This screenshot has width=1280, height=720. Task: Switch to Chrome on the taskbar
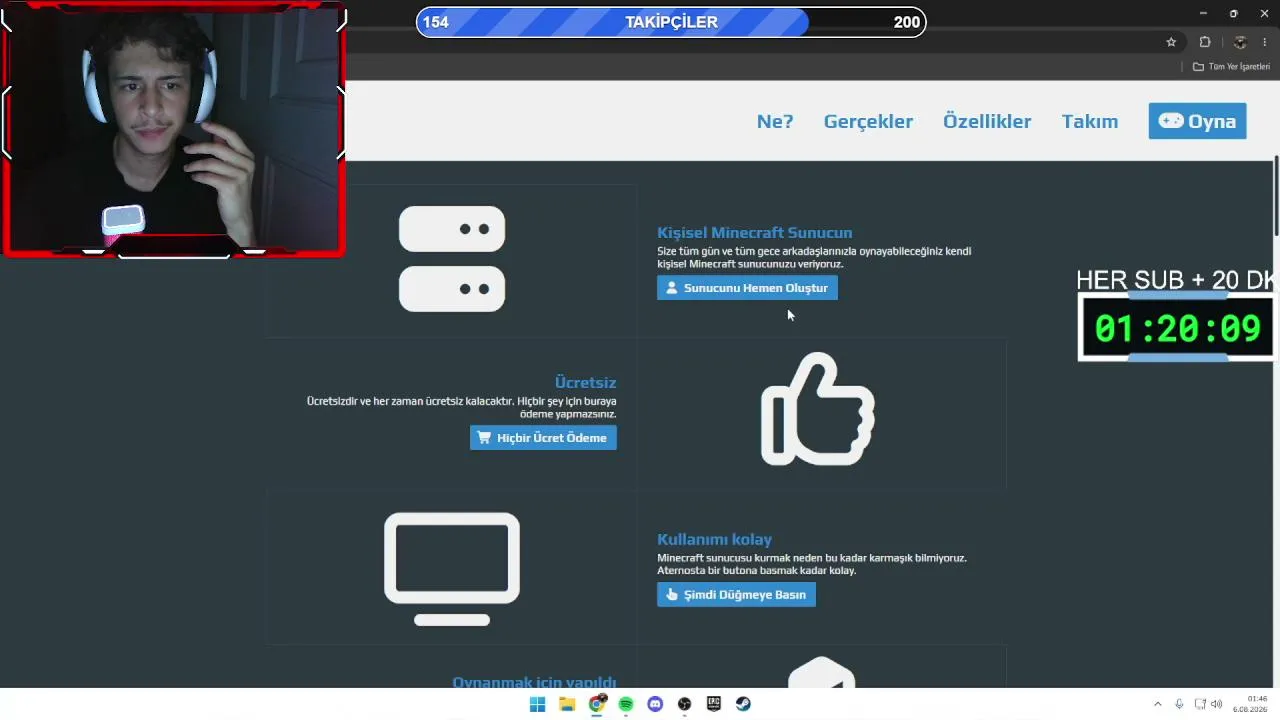[596, 704]
